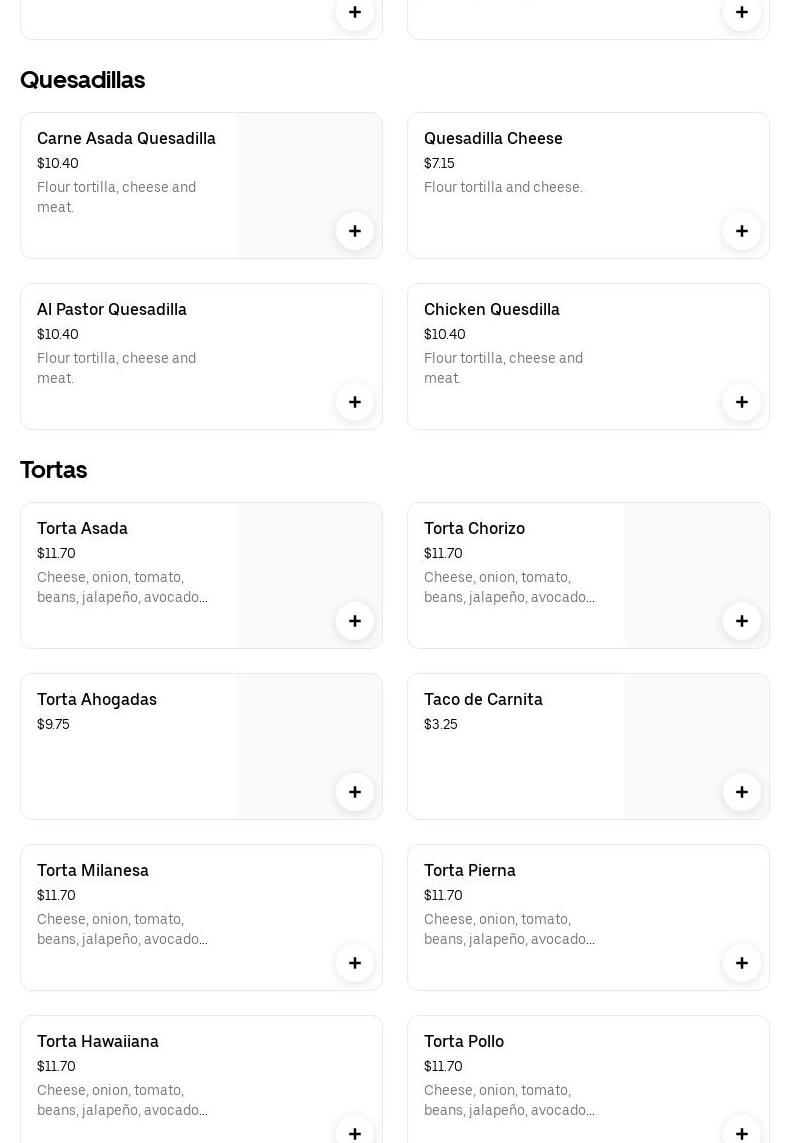Viewport: 804px width, 1143px height.
Task: Add Torta Chorizo to the order
Action: (742, 621)
